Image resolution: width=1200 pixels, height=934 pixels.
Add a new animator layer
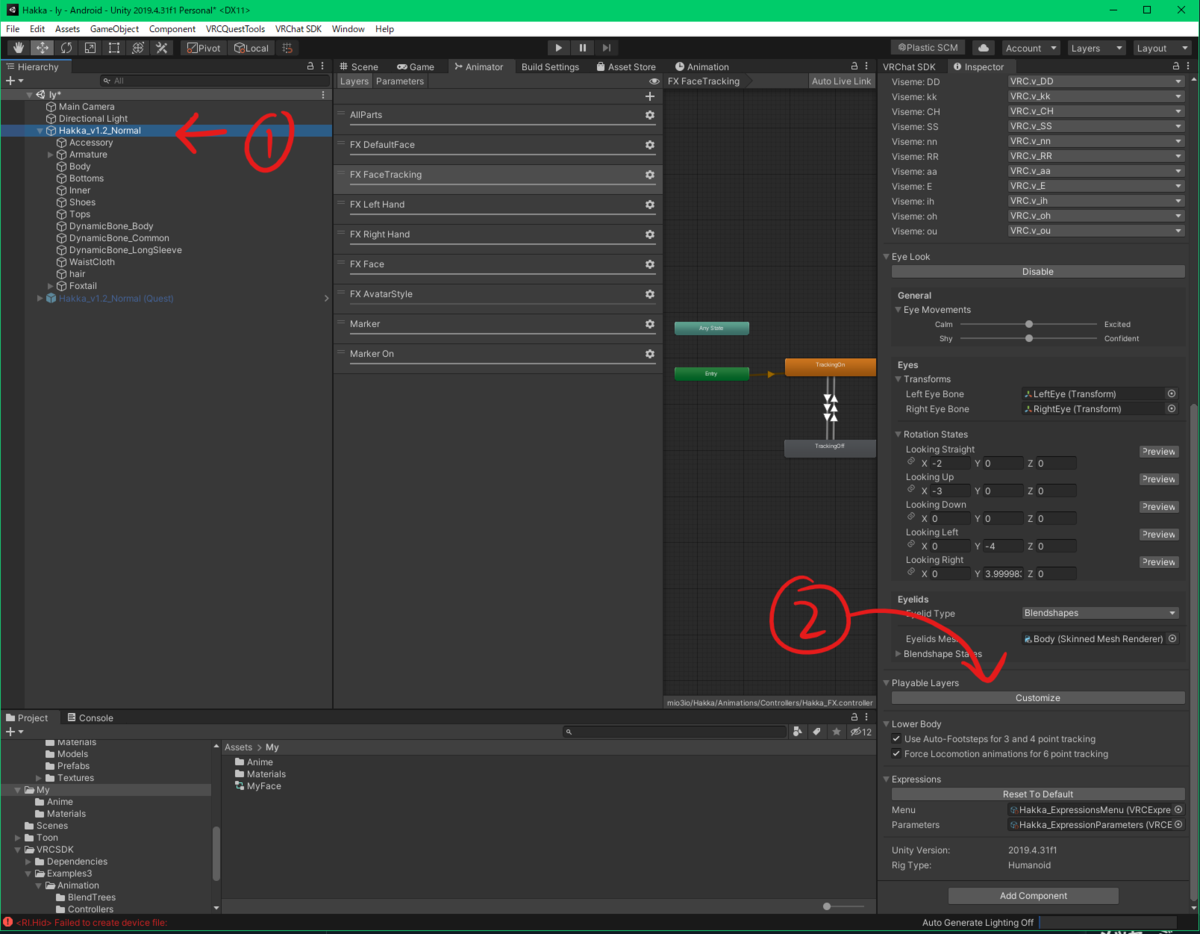[650, 96]
